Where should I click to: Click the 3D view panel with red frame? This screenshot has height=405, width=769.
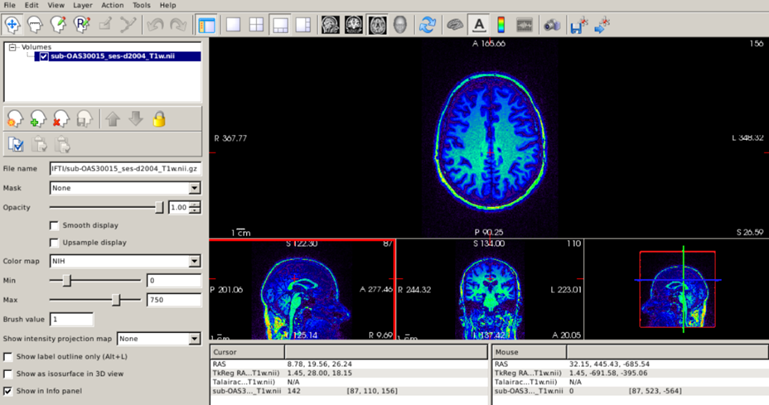pyautogui.click(x=677, y=289)
